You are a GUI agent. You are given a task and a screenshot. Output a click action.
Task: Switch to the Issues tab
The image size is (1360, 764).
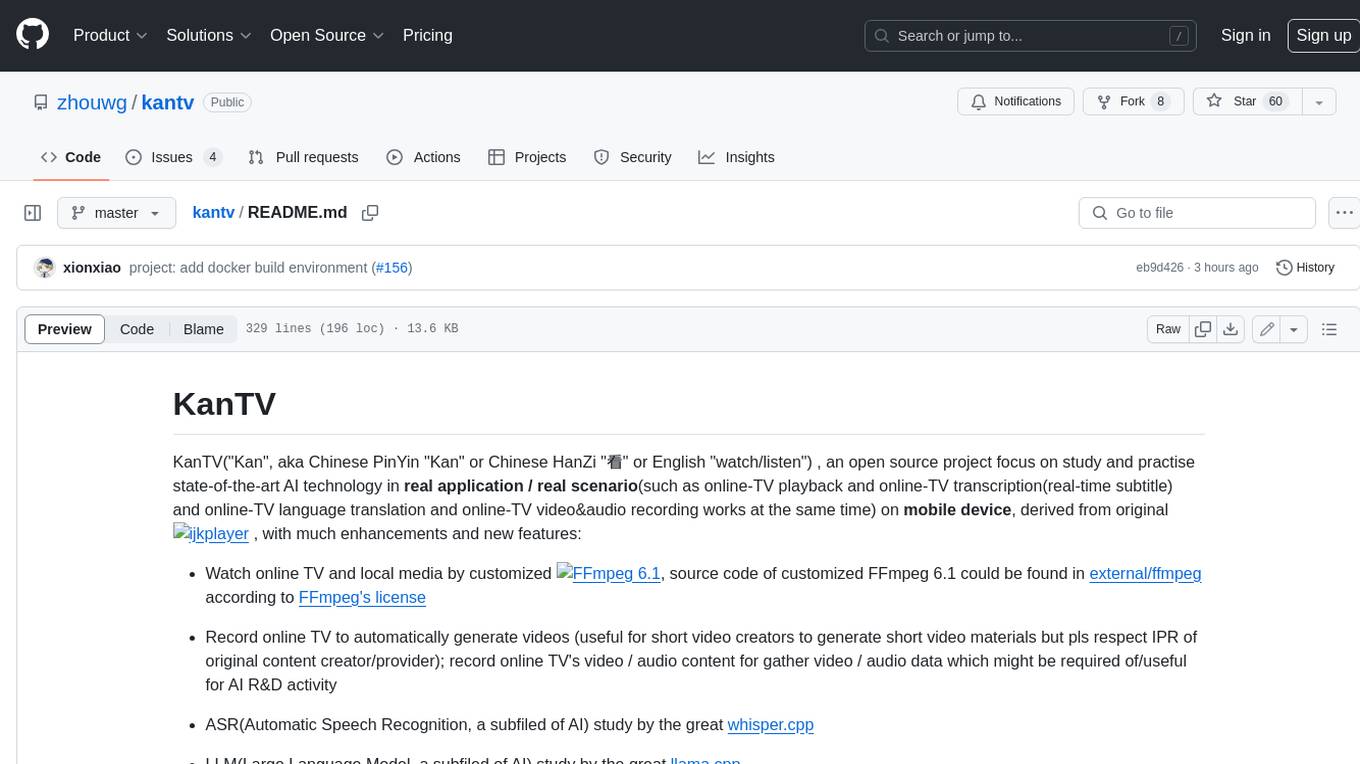pos(173,157)
